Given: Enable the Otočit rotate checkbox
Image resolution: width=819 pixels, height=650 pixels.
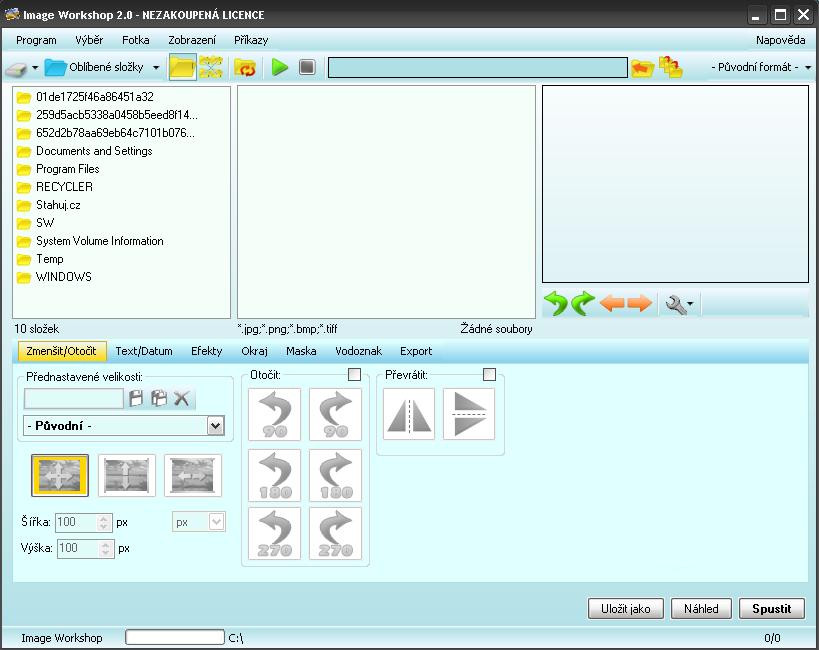Looking at the screenshot, I should (355, 375).
